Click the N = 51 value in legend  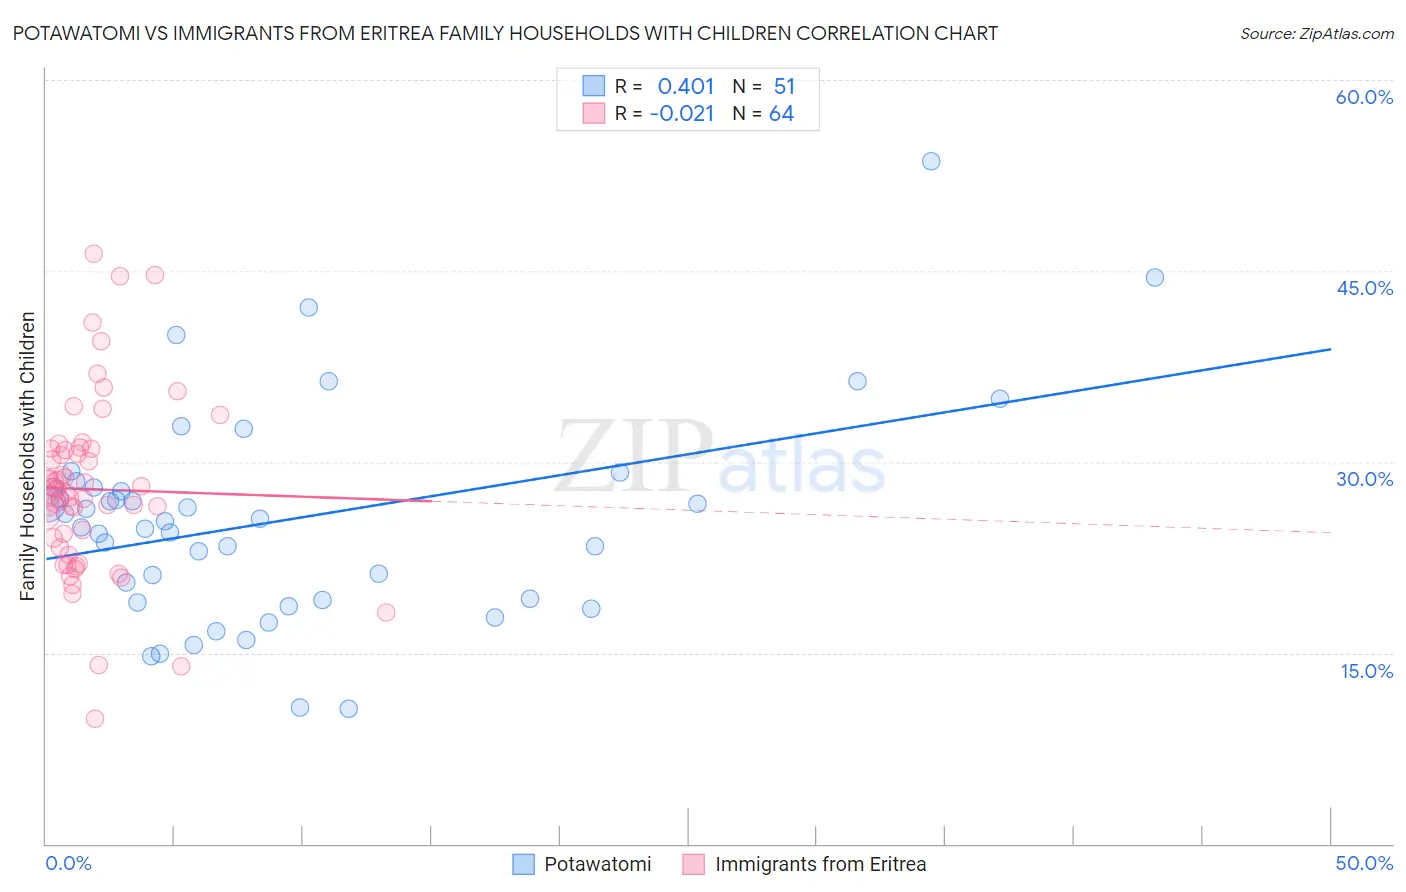coord(764,86)
